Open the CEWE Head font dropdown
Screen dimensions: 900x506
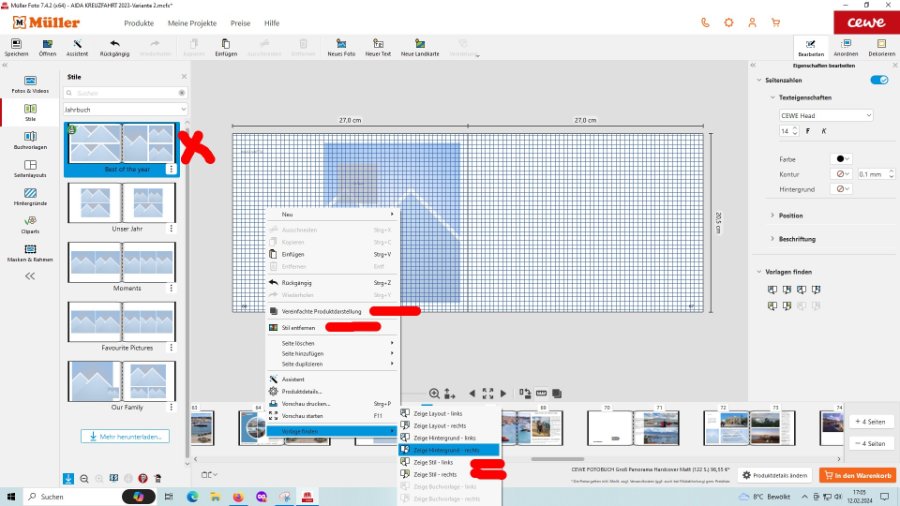pyautogui.click(x=826, y=115)
